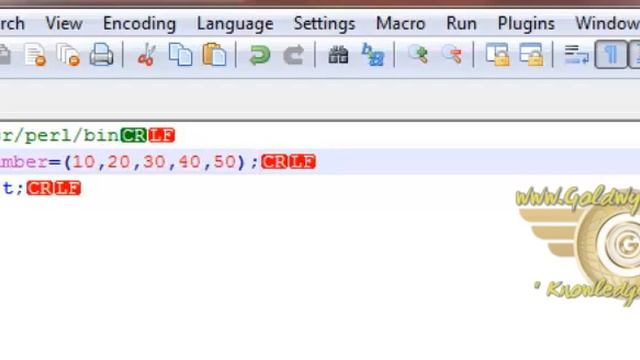
Task: Click the Zoom In icon
Action: 418,54
